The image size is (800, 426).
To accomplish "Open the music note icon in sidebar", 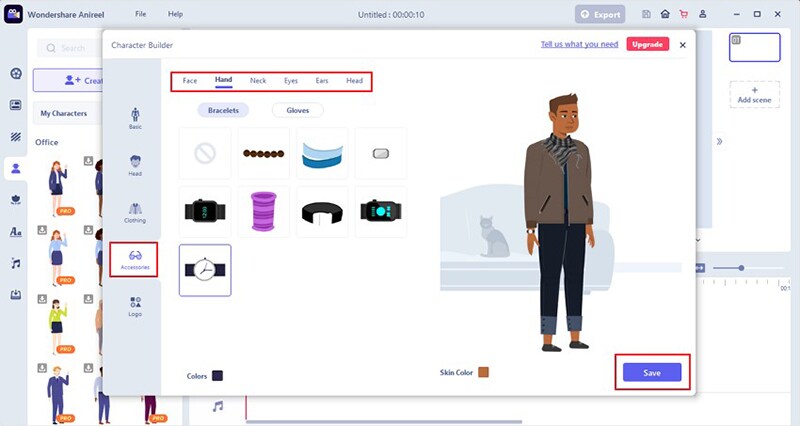I will tap(16, 263).
